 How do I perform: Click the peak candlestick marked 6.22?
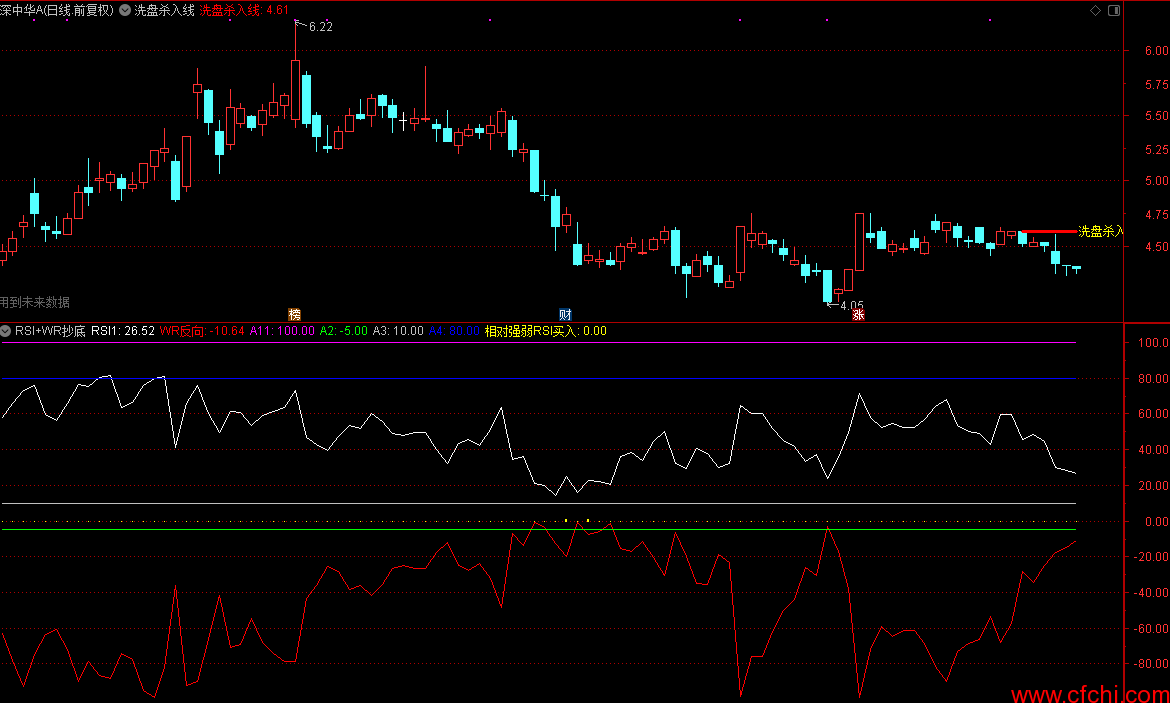pos(295,90)
